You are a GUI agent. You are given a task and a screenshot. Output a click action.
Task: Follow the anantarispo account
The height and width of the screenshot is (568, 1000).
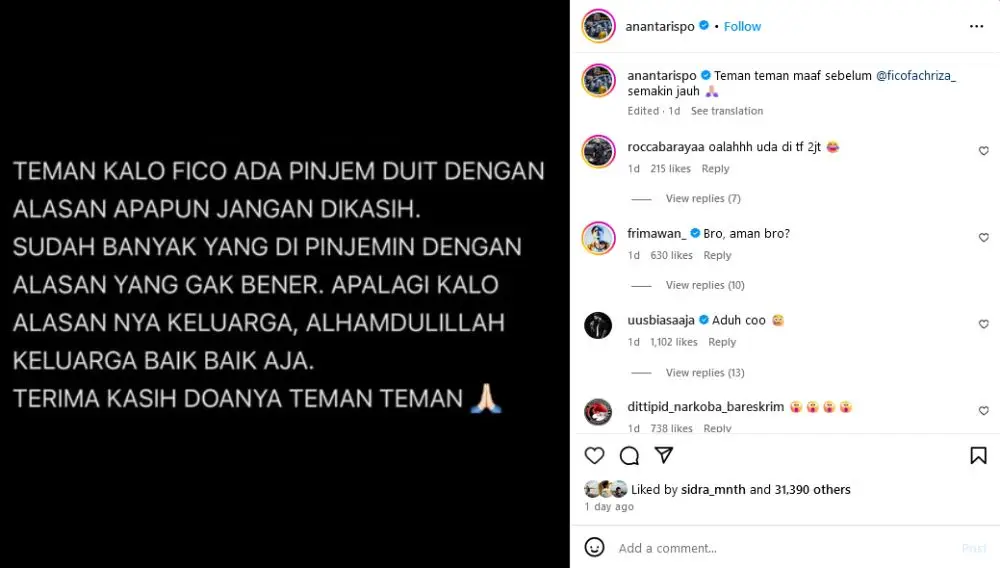click(742, 26)
